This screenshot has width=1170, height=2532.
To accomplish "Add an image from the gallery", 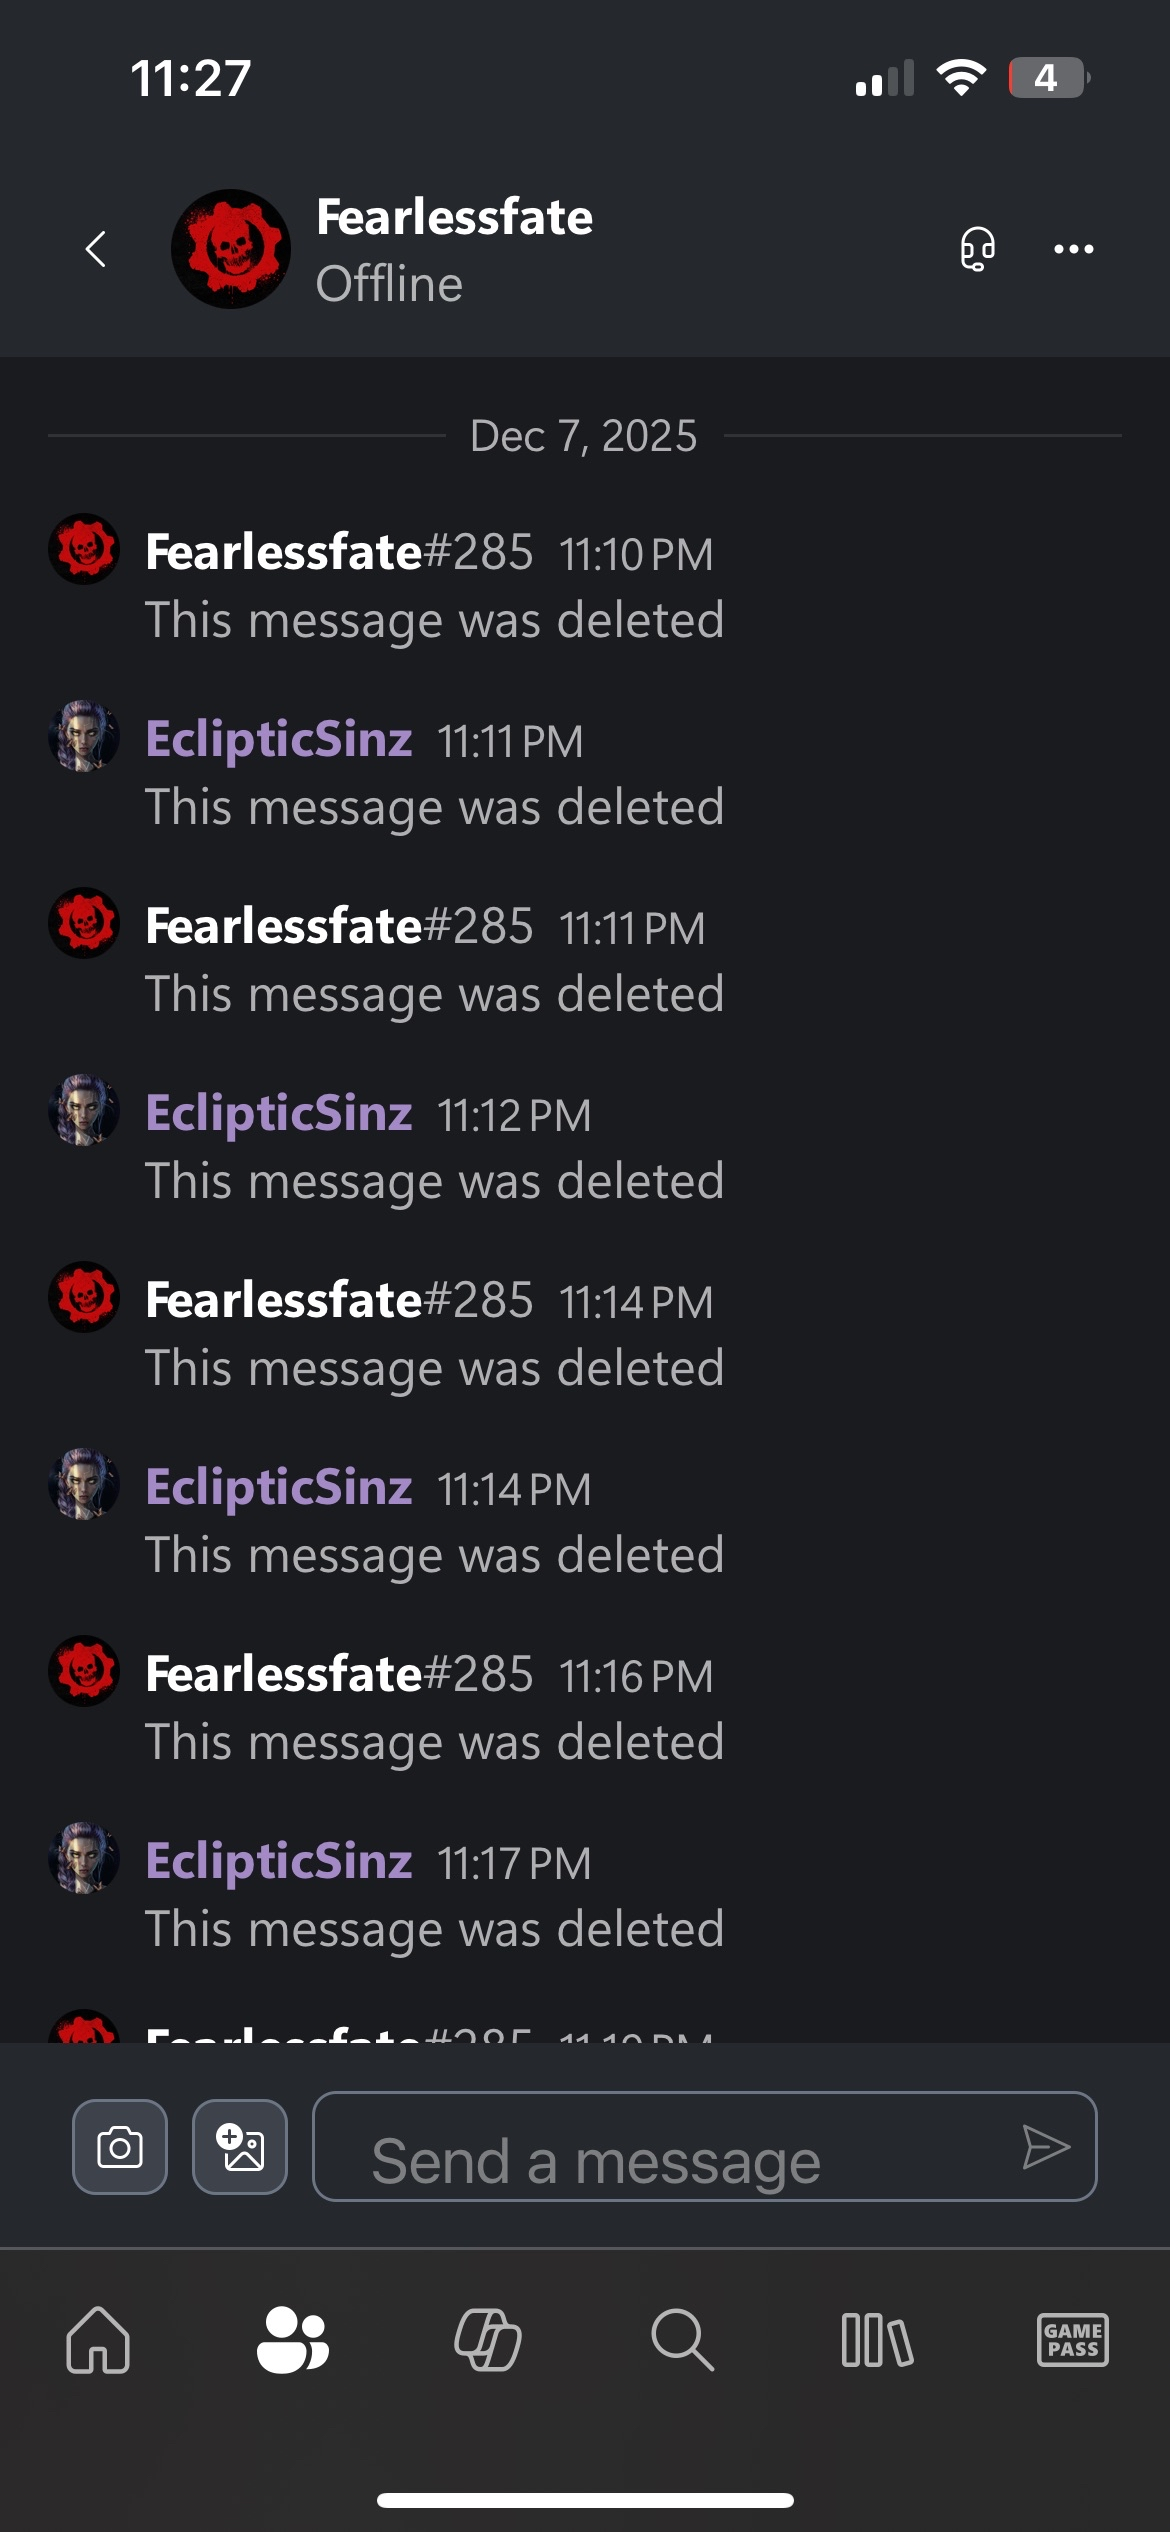I will click(x=240, y=2146).
